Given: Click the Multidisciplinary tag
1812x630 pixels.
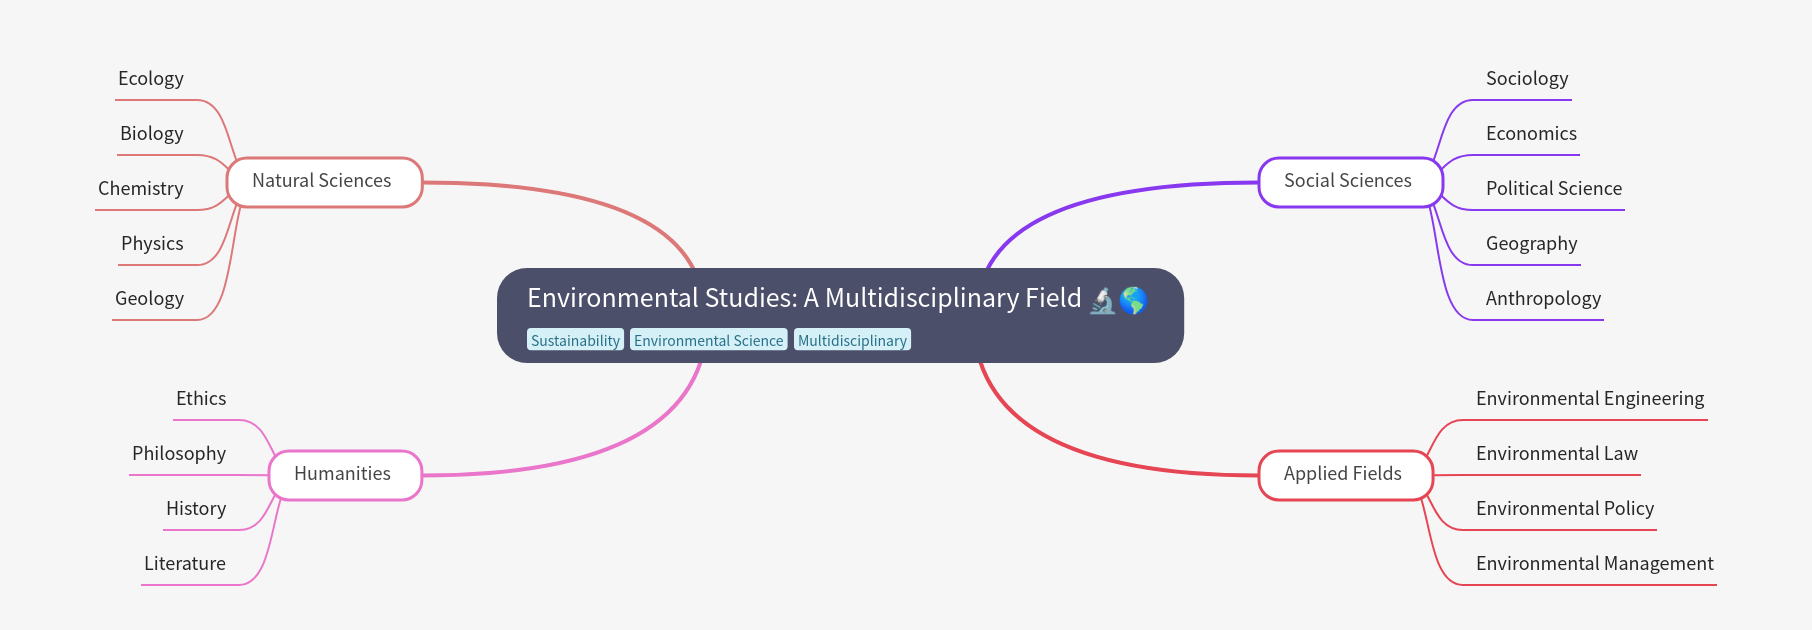Looking at the screenshot, I should (x=852, y=340).
